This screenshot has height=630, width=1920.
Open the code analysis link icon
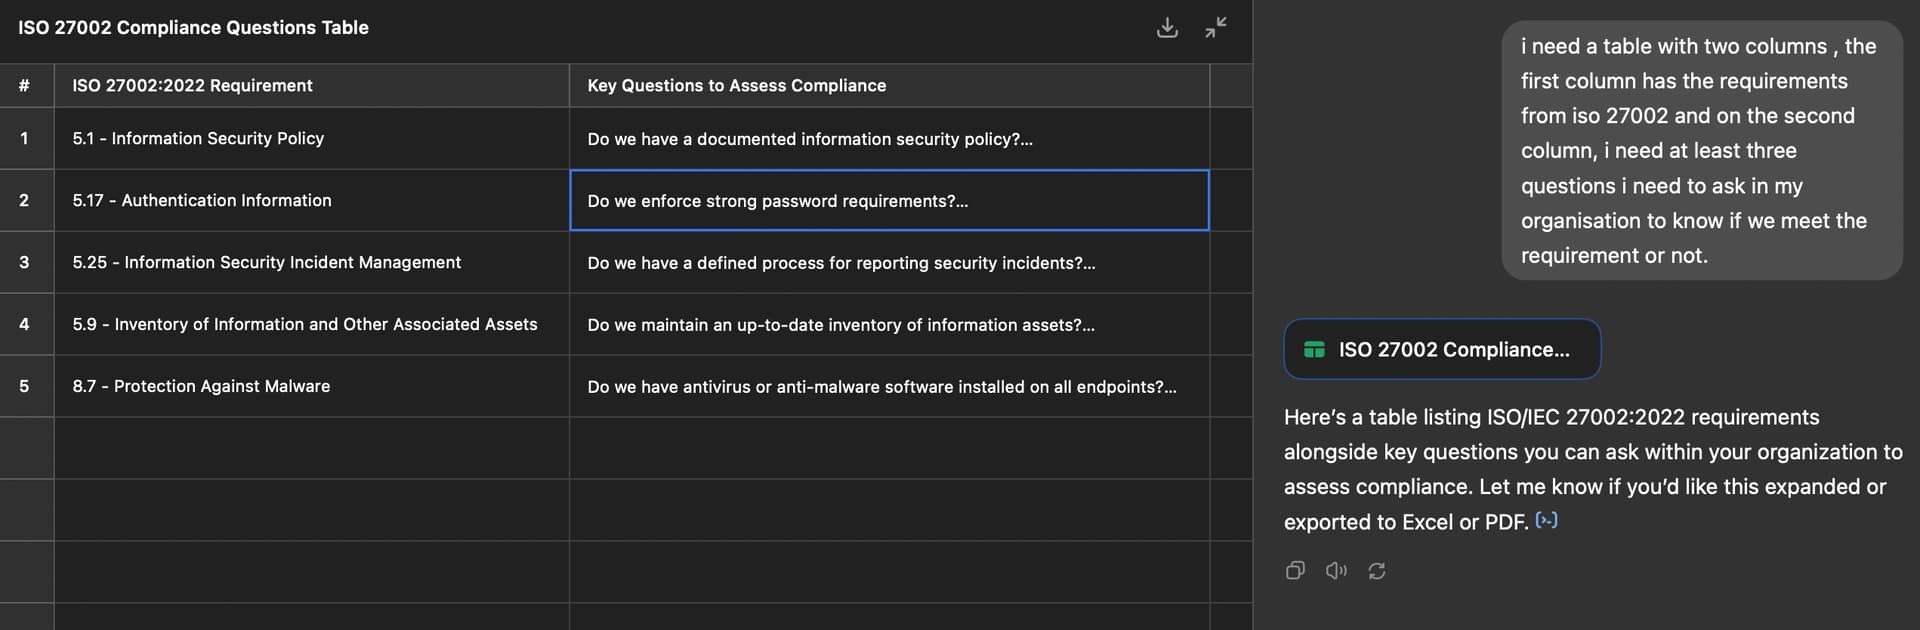pos(1546,520)
